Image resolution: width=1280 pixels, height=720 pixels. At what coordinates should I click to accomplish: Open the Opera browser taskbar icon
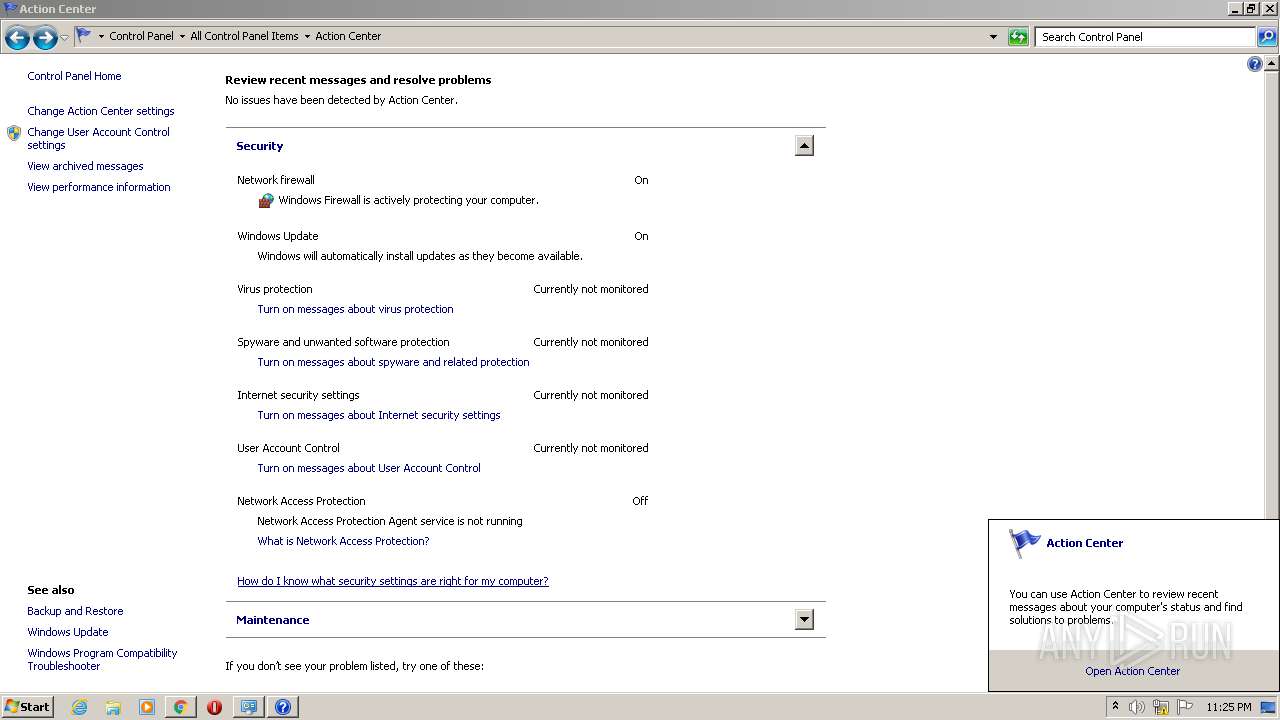click(x=214, y=707)
